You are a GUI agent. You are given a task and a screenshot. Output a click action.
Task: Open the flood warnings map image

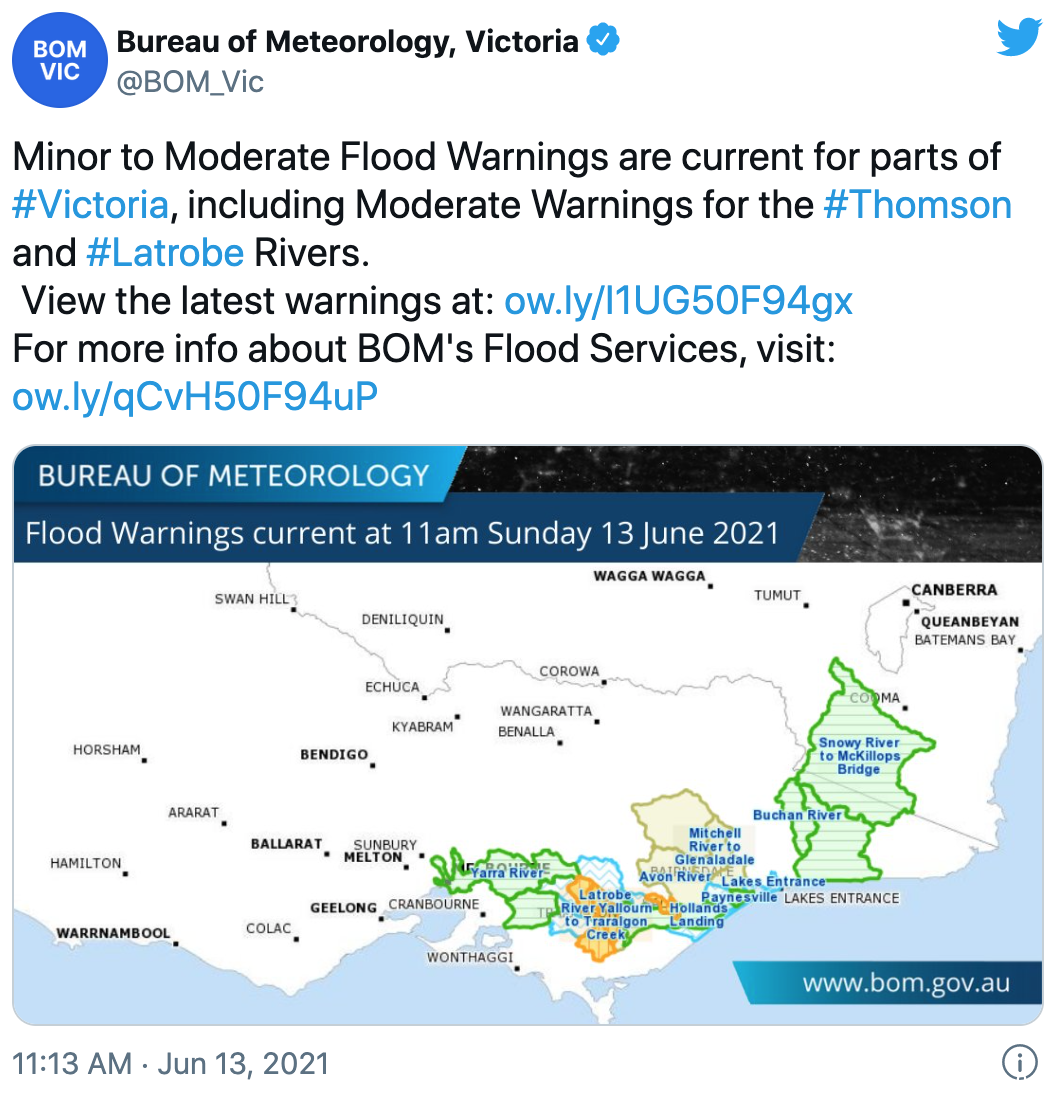(528, 735)
